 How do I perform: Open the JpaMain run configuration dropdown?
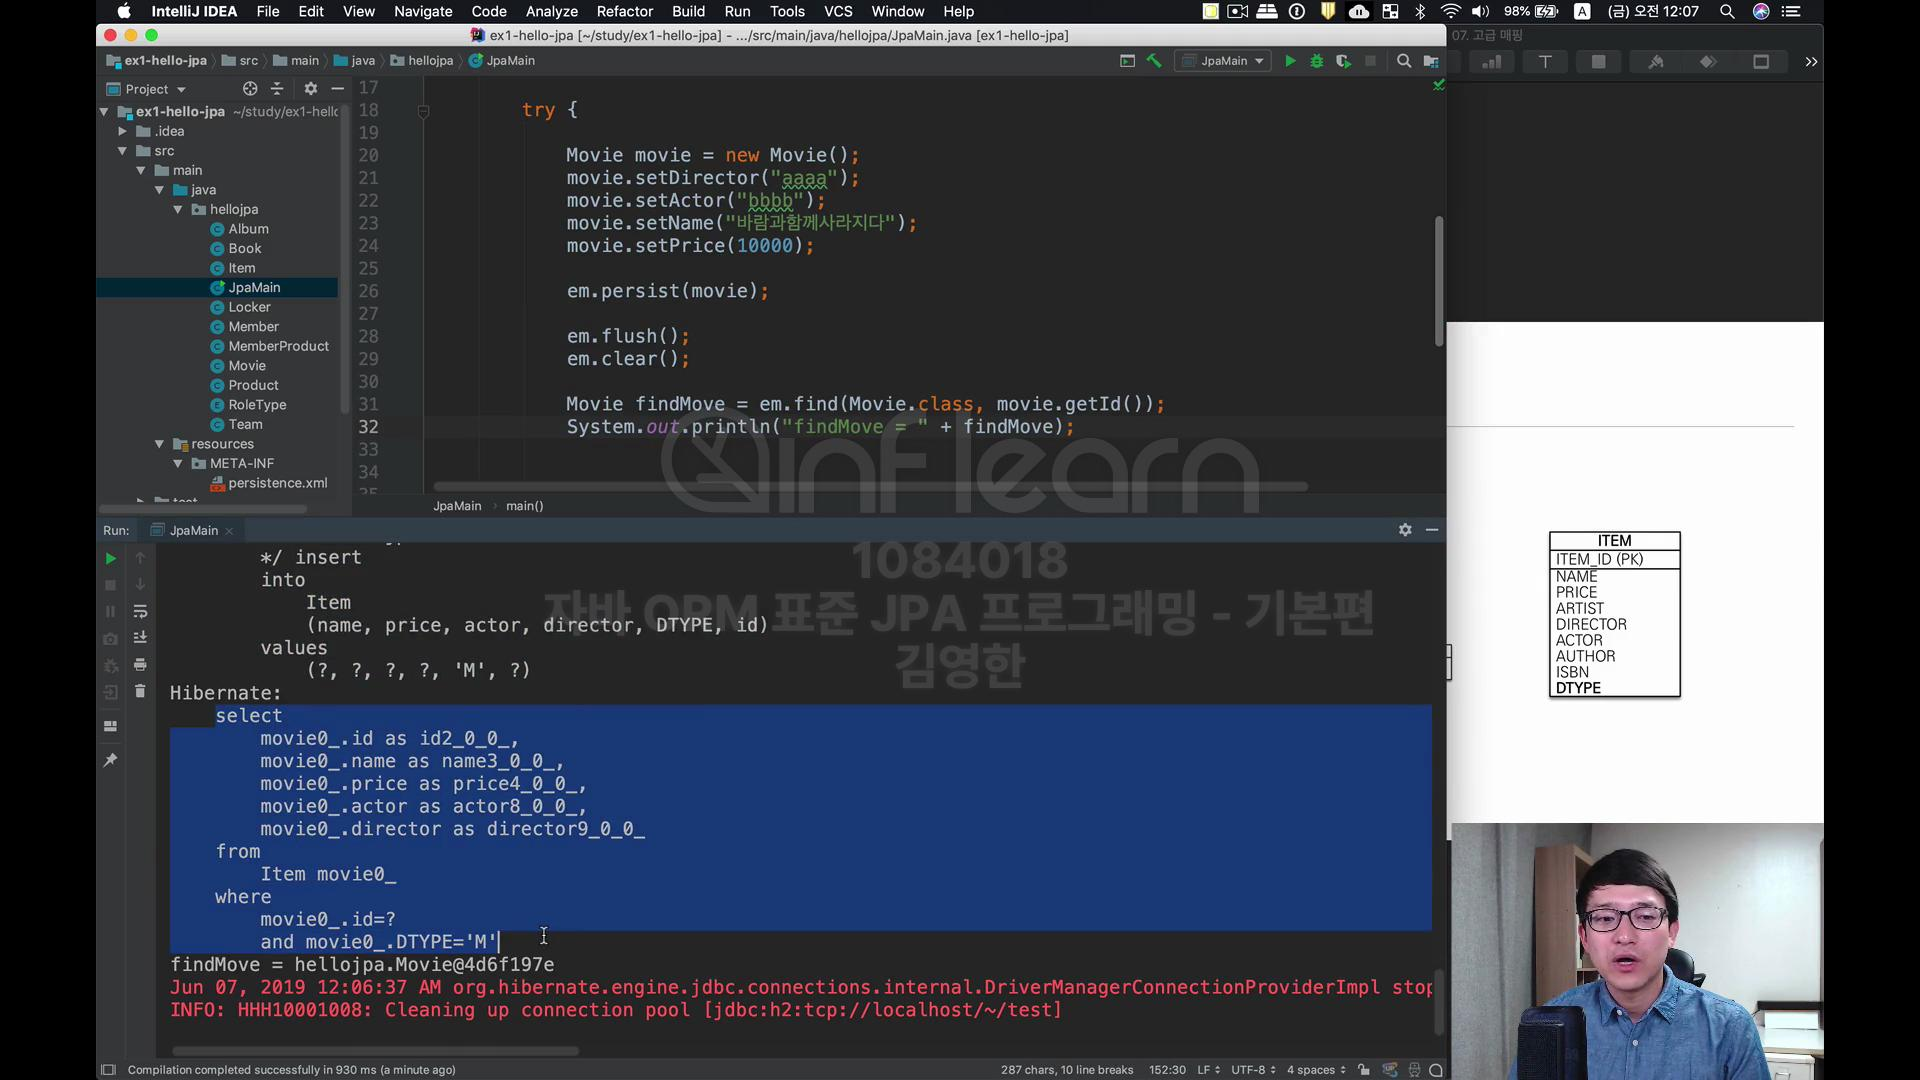coord(1222,61)
